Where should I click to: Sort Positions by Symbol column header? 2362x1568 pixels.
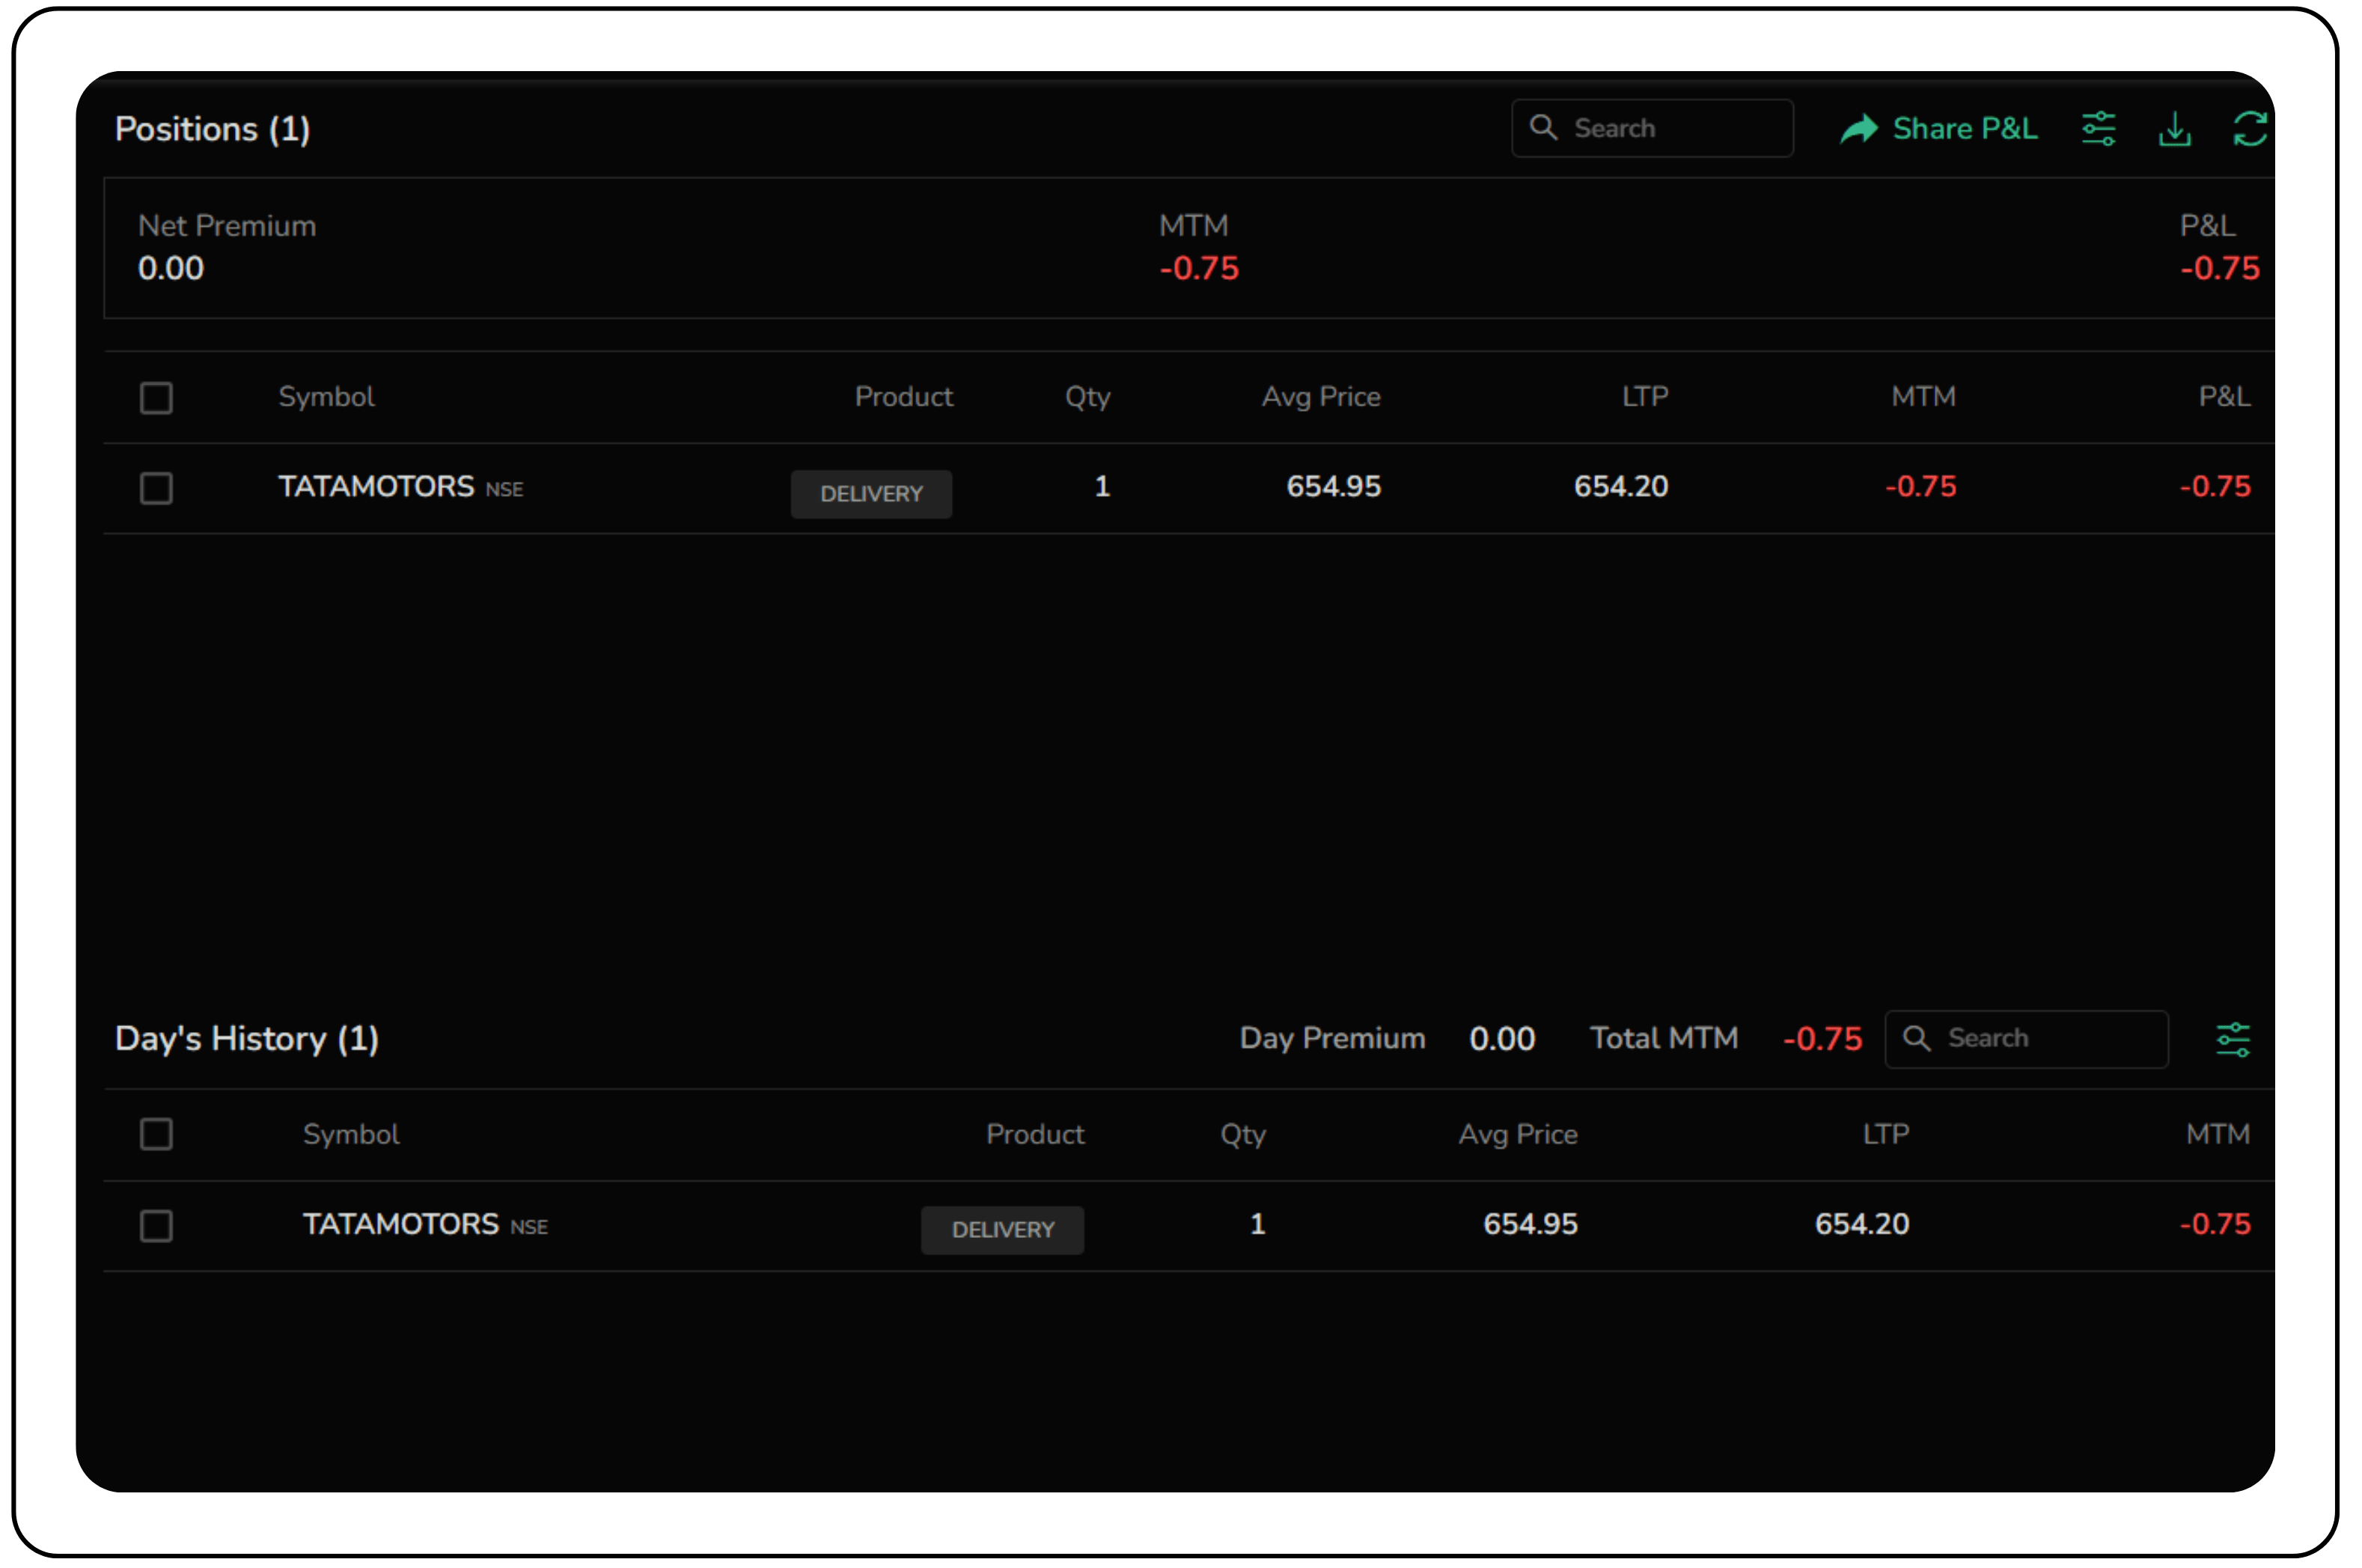(326, 397)
